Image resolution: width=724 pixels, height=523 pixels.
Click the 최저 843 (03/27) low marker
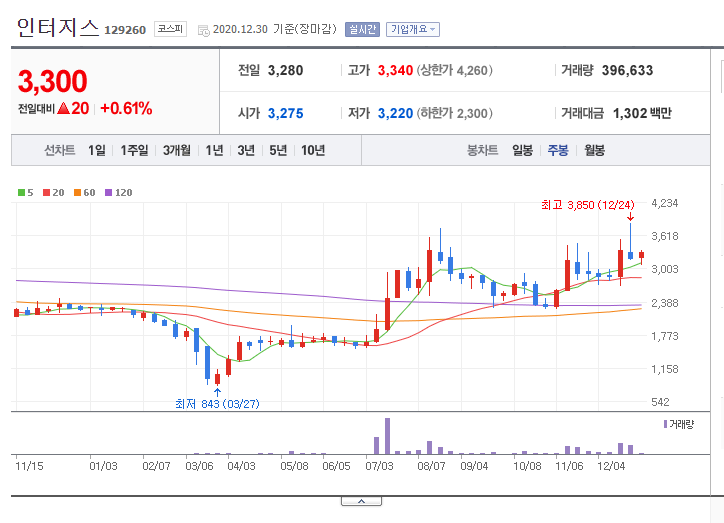point(217,404)
